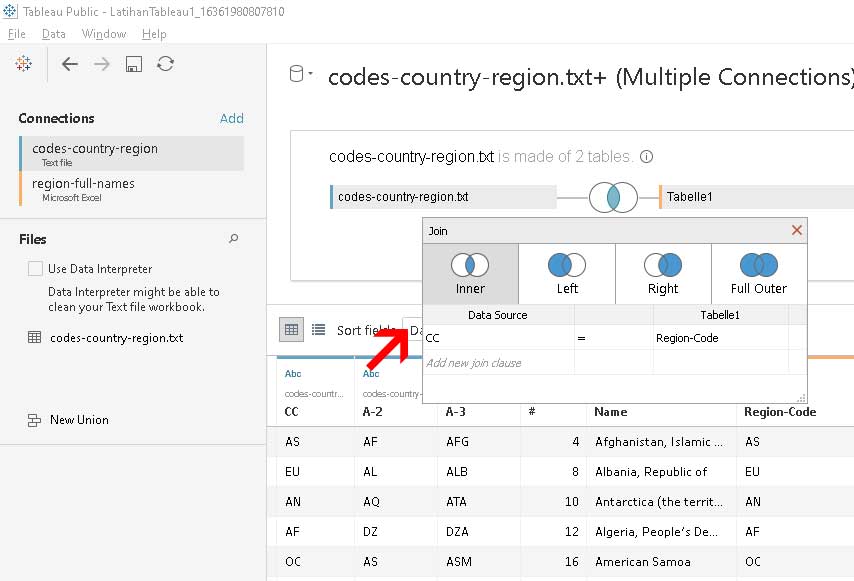
Task: Enable Use Data Interpreter checkbox
Action: click(x=35, y=268)
